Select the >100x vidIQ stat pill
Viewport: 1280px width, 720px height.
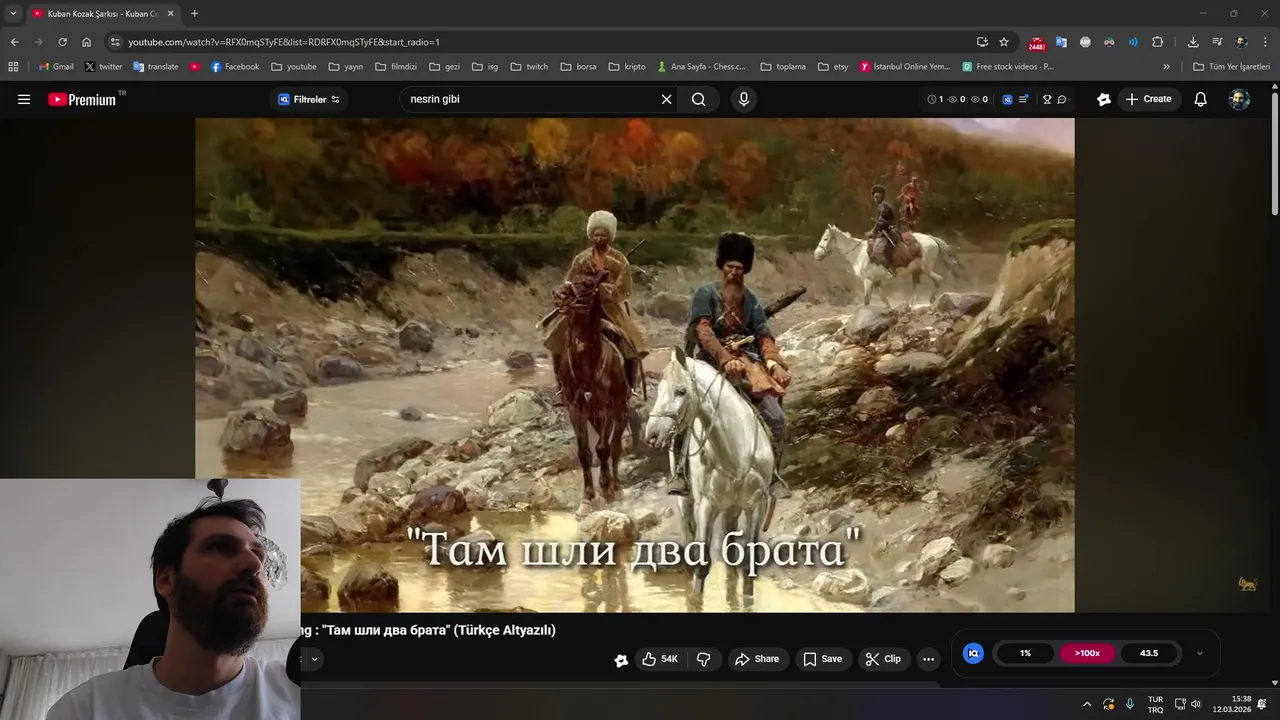[1087, 653]
